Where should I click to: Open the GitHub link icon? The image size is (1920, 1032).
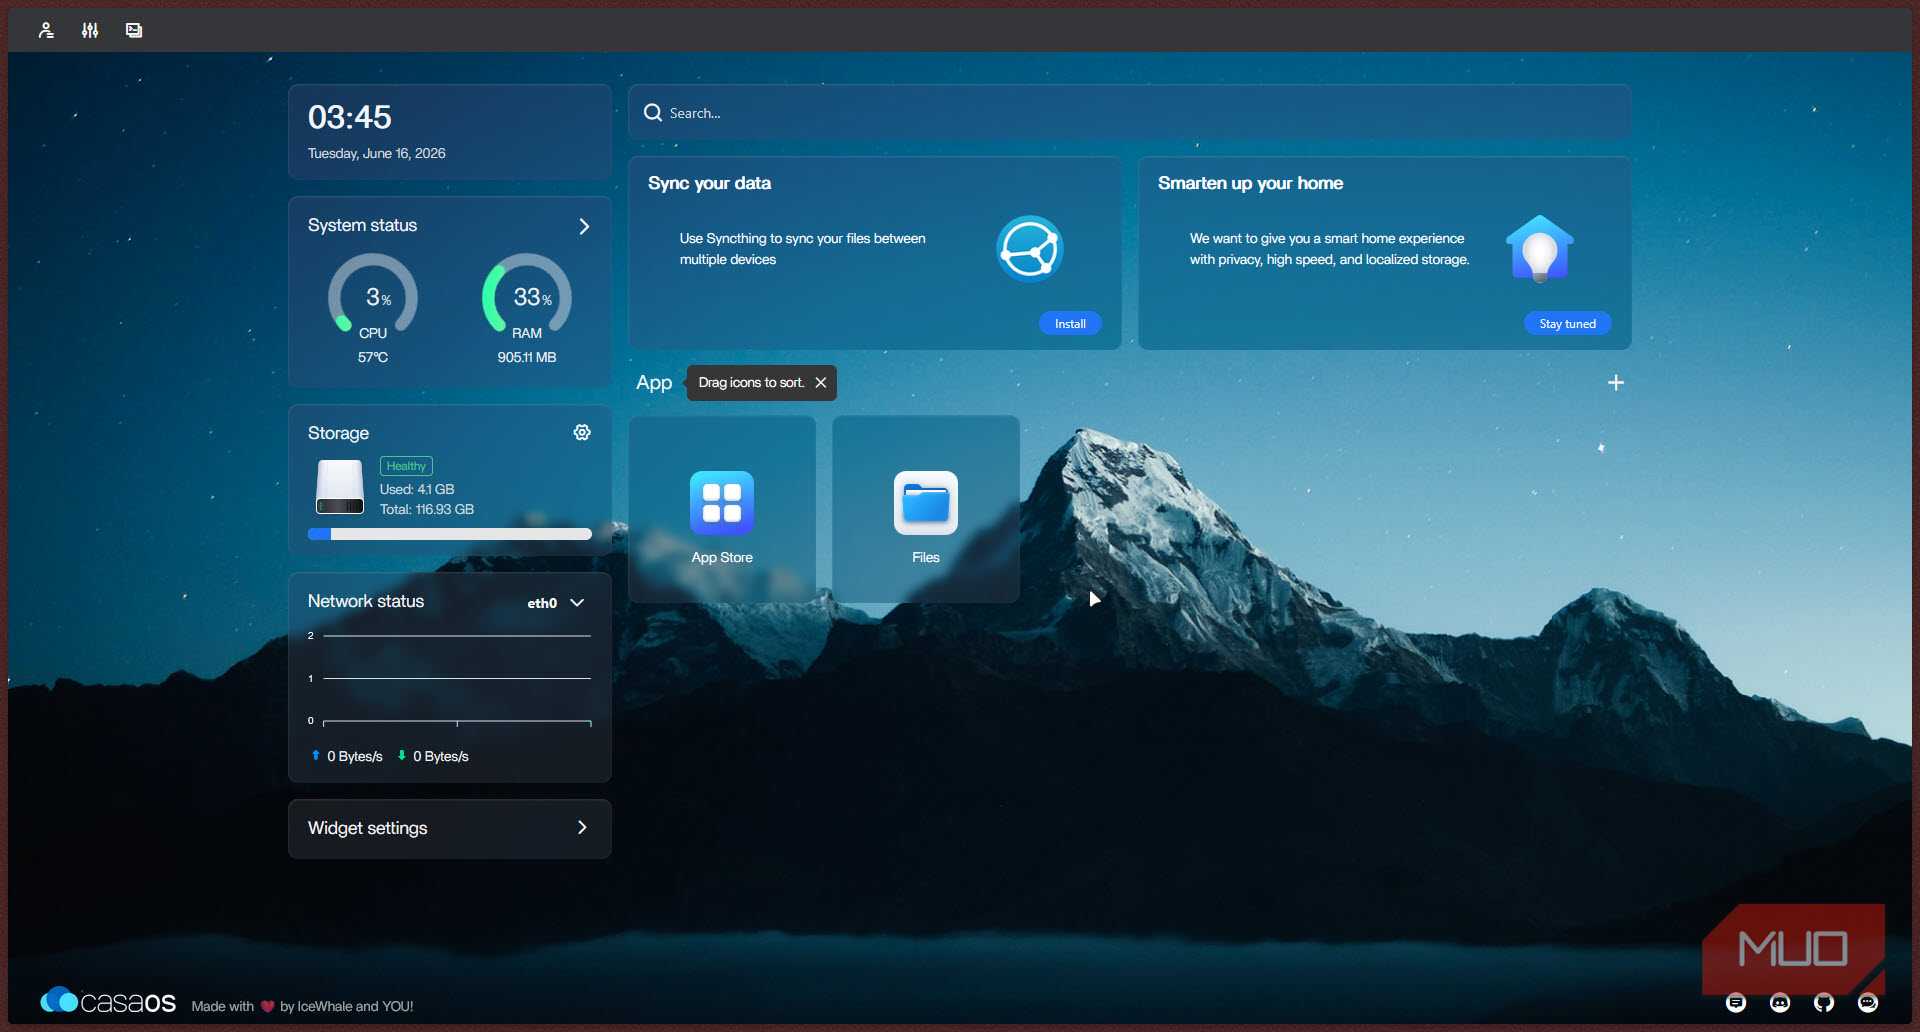point(1824,1003)
